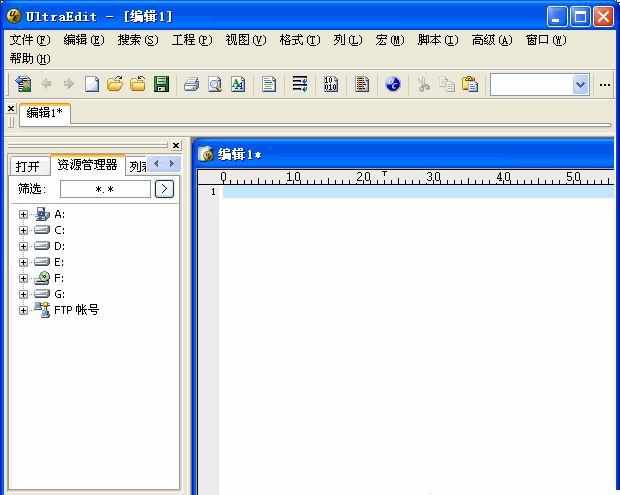Open the 搜索(S) menu
Viewport: 620px width, 495px height.
(x=137, y=40)
